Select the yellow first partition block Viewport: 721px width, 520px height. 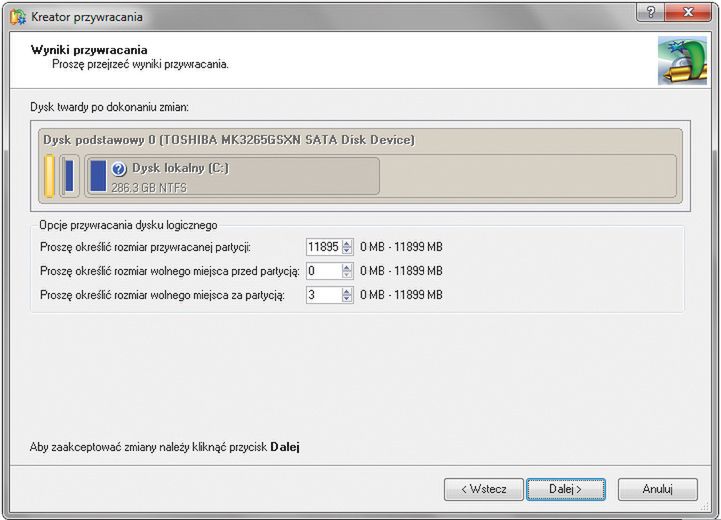(x=50, y=176)
